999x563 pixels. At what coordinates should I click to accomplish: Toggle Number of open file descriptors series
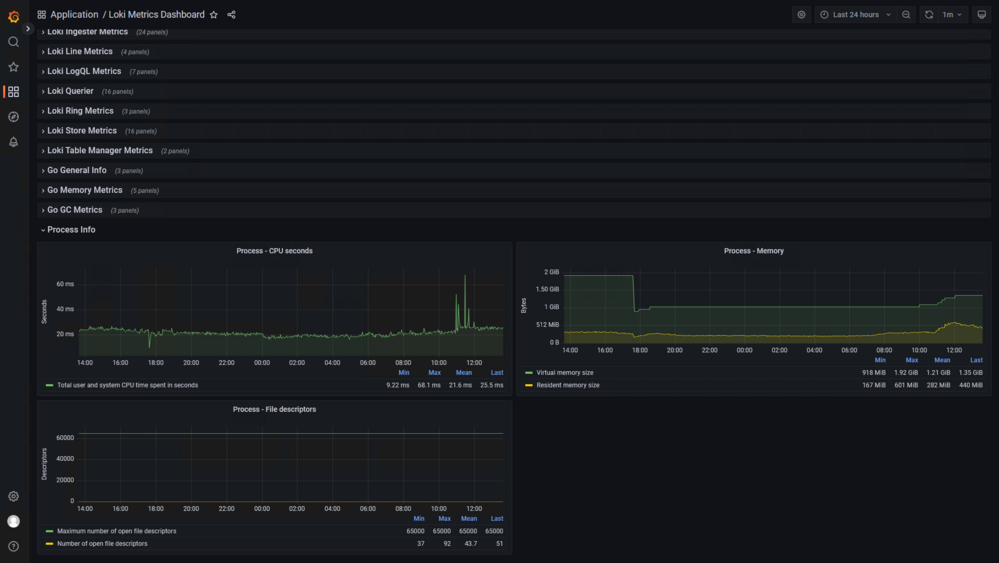point(102,544)
